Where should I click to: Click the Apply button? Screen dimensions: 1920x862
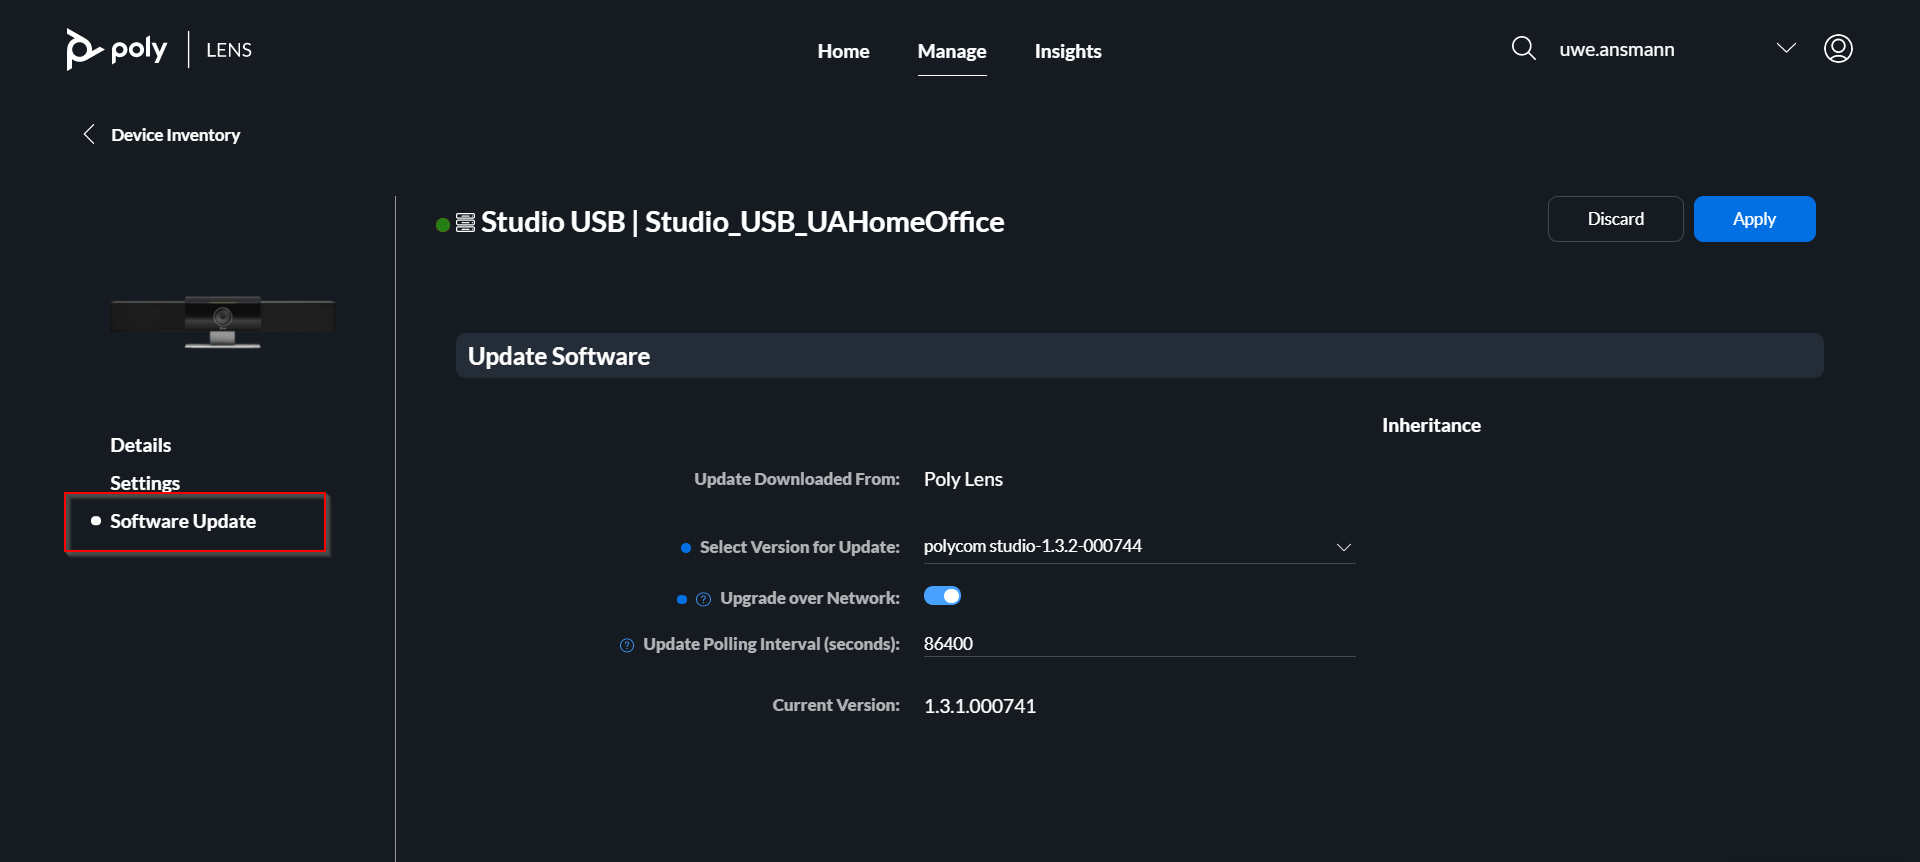pos(1754,219)
